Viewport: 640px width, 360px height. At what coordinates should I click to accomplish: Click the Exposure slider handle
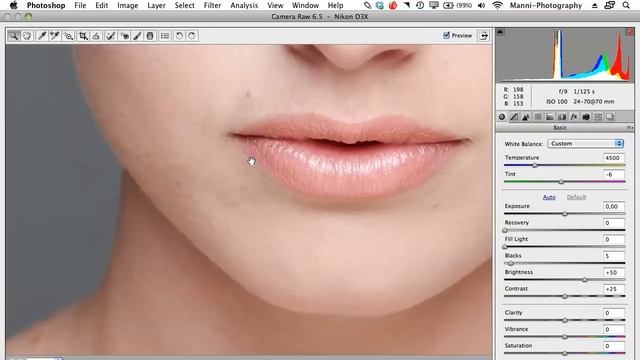(565, 213)
